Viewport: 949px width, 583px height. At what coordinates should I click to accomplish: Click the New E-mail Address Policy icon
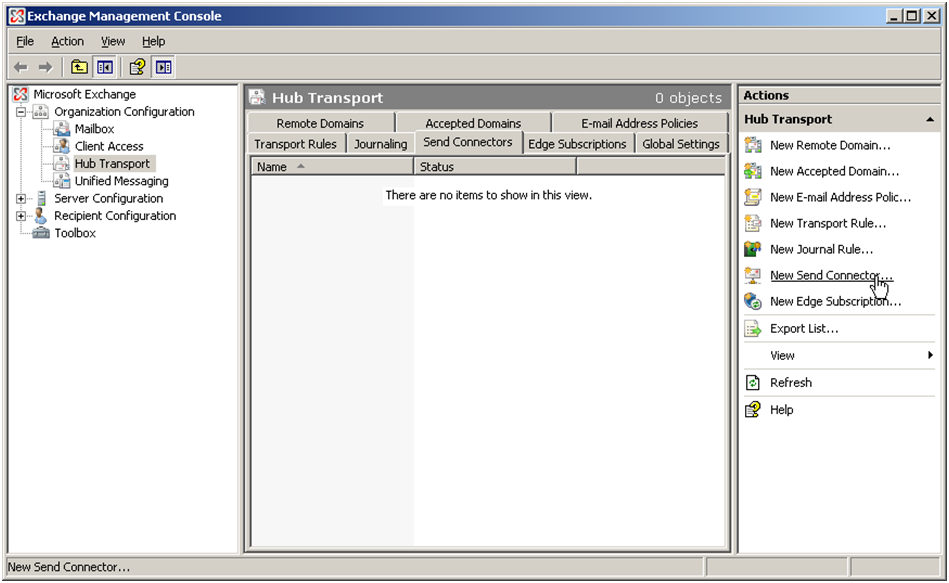752,197
